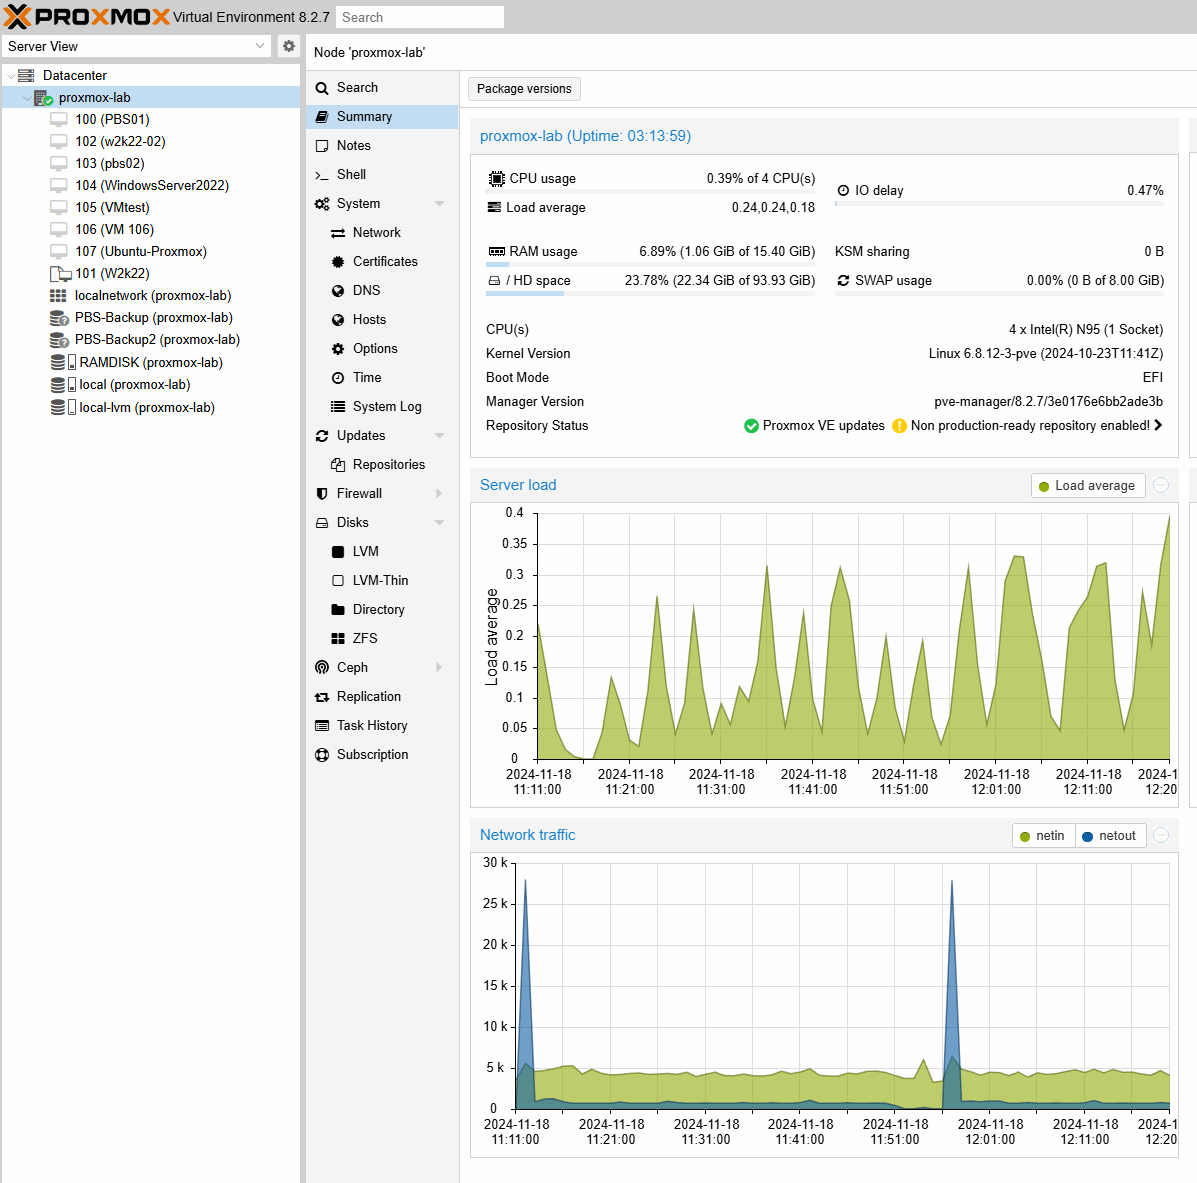Click the Shell terminal icon

[322, 175]
